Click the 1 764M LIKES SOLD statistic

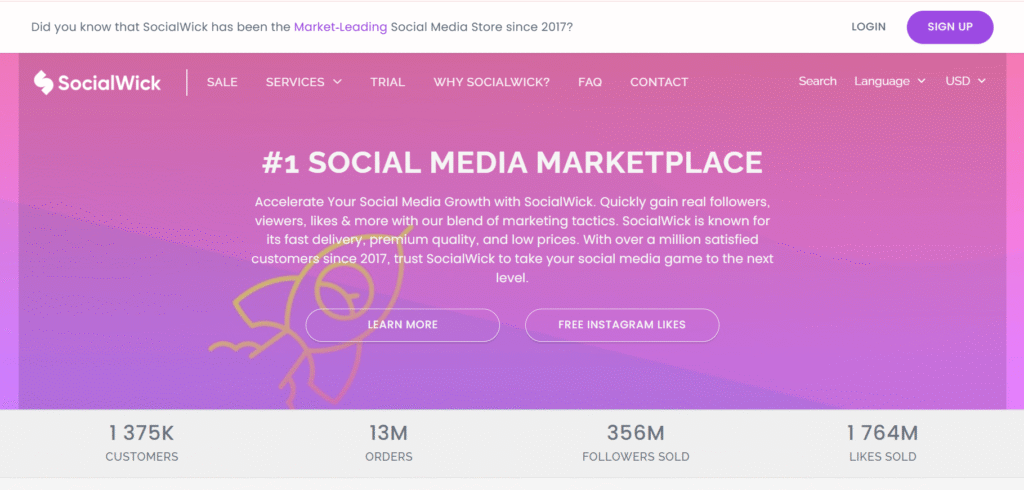882,443
